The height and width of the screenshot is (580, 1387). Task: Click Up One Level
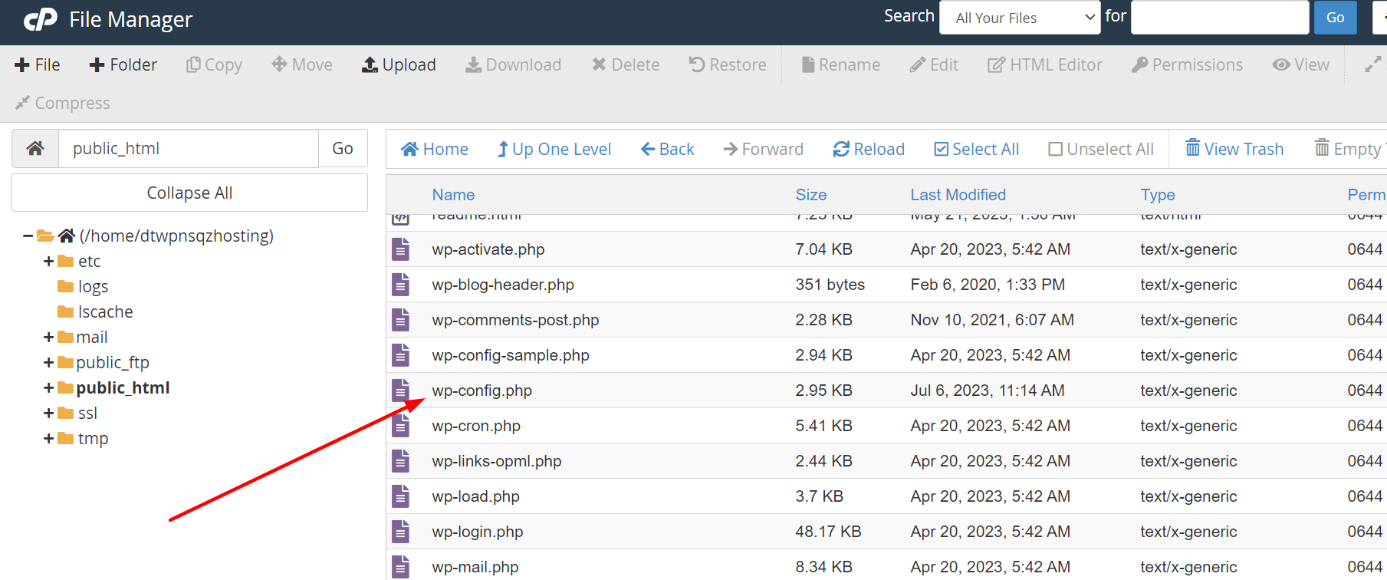pyautogui.click(x=554, y=148)
